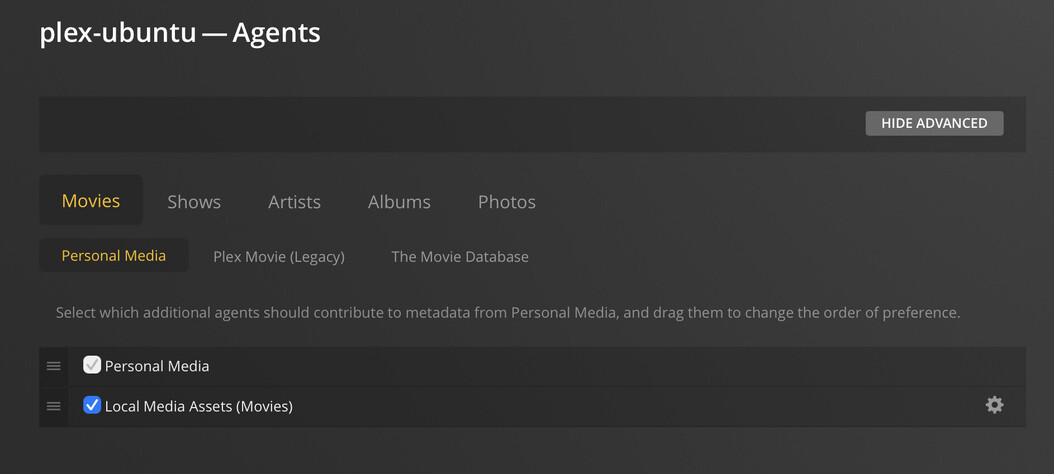
Task: Switch to the Shows tab
Action: 194,202
